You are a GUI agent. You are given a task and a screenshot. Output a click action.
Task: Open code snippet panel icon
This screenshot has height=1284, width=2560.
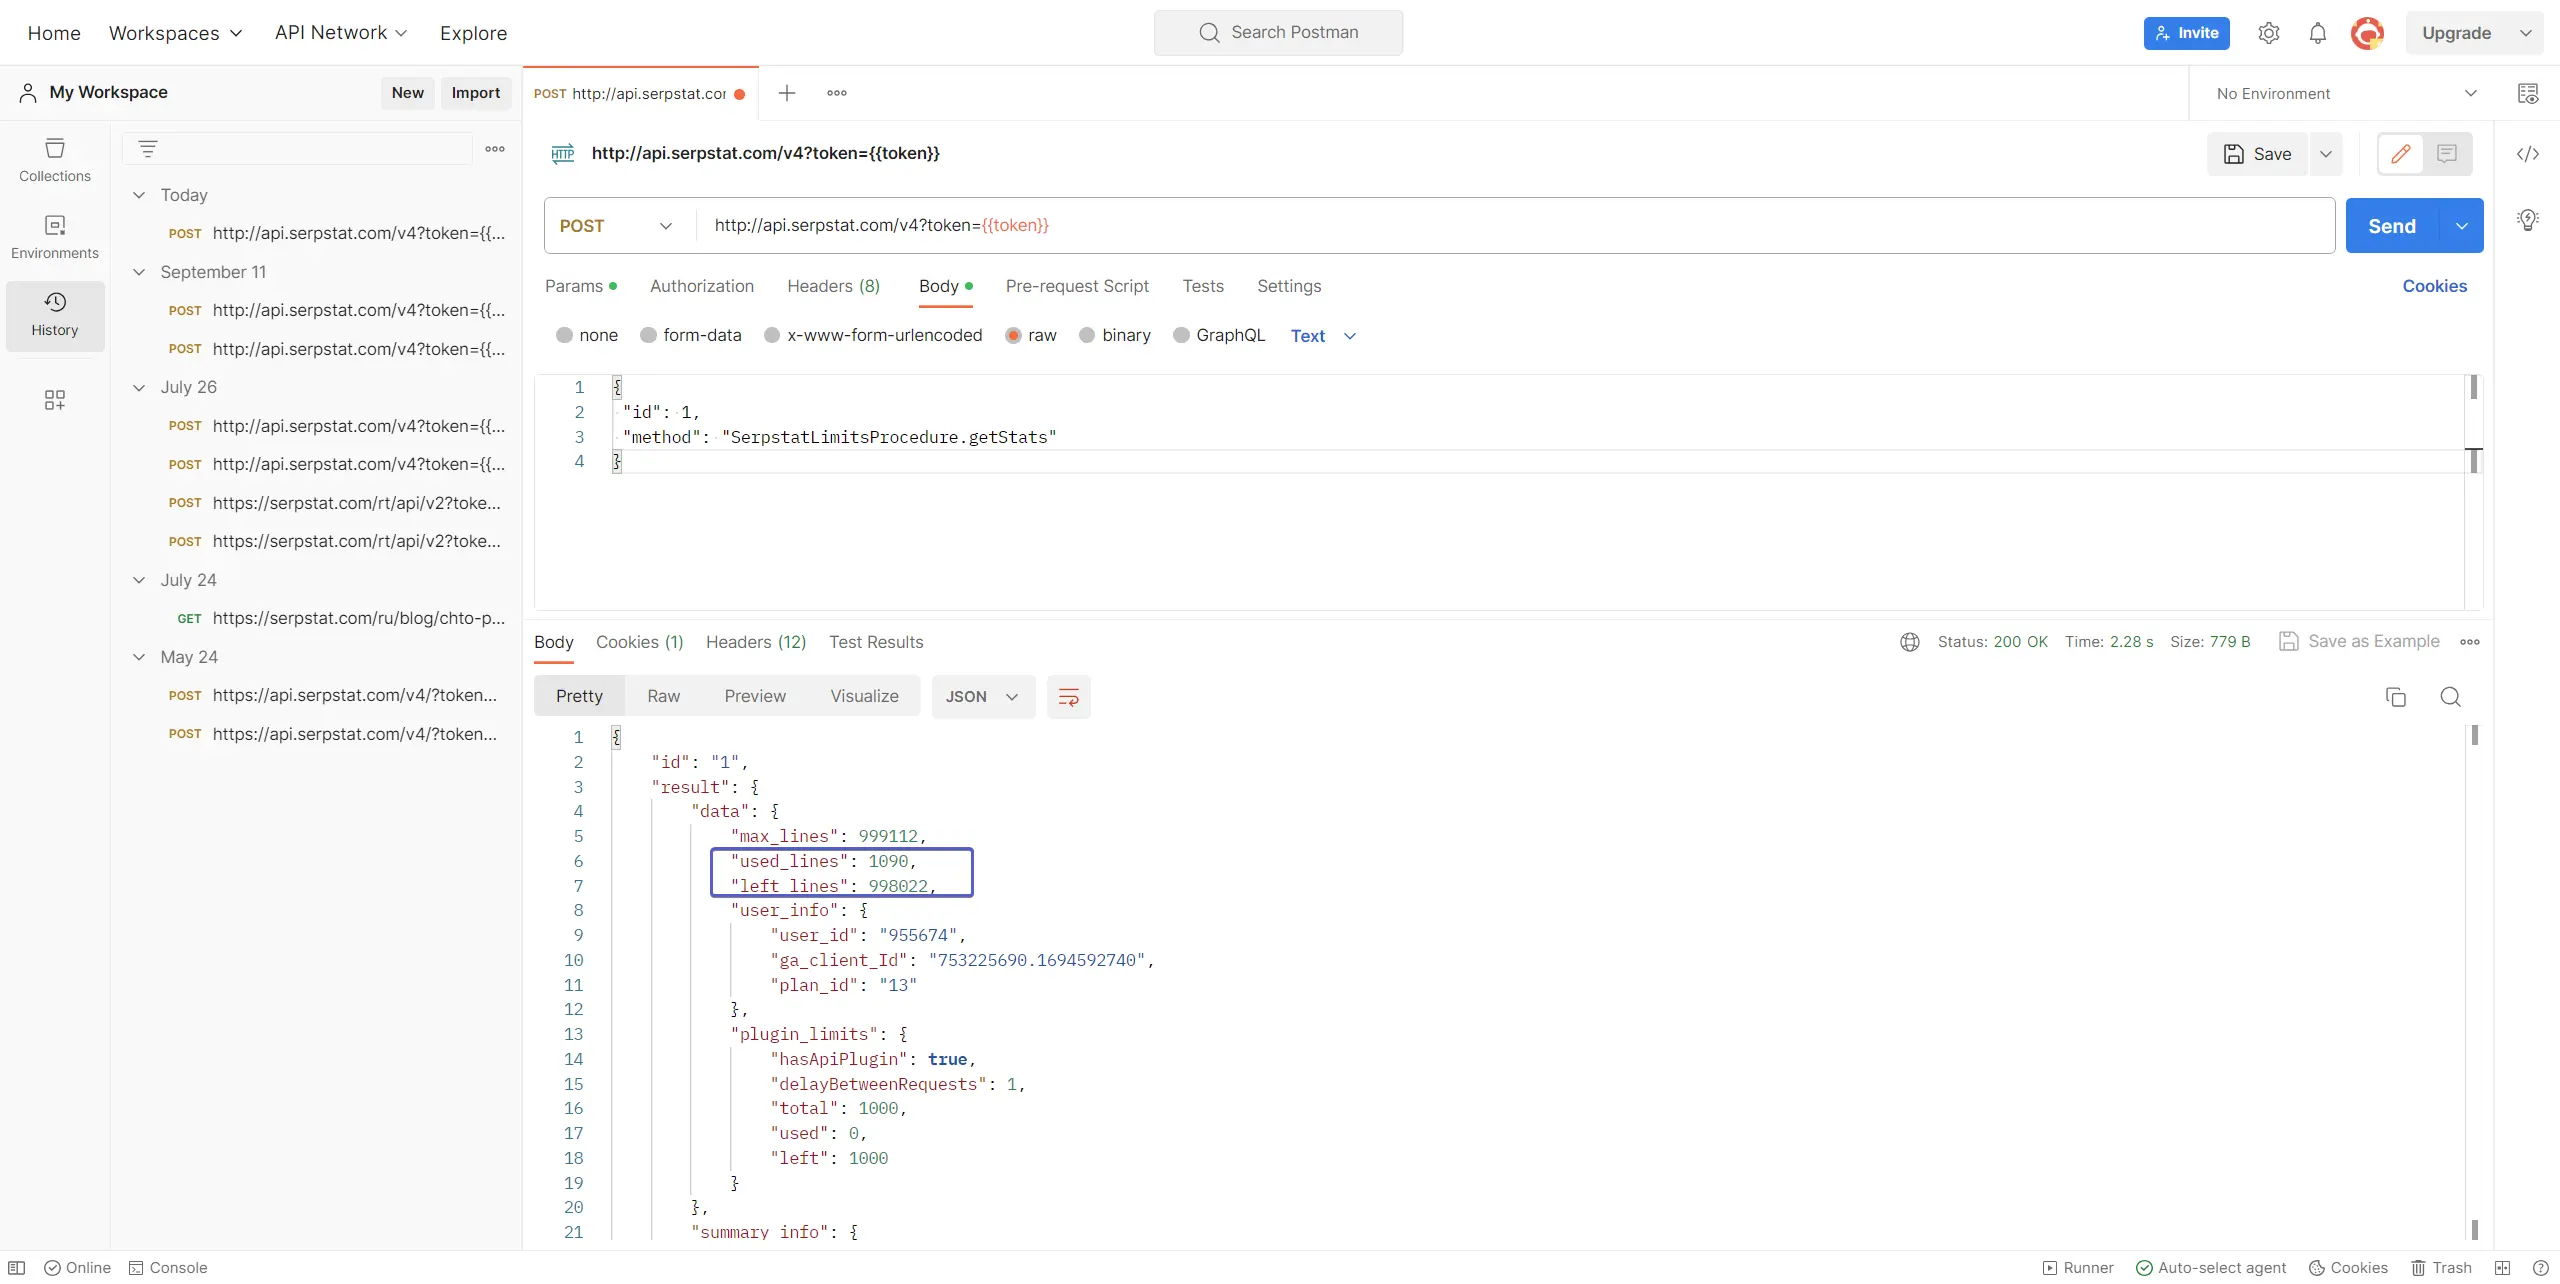[2528, 153]
